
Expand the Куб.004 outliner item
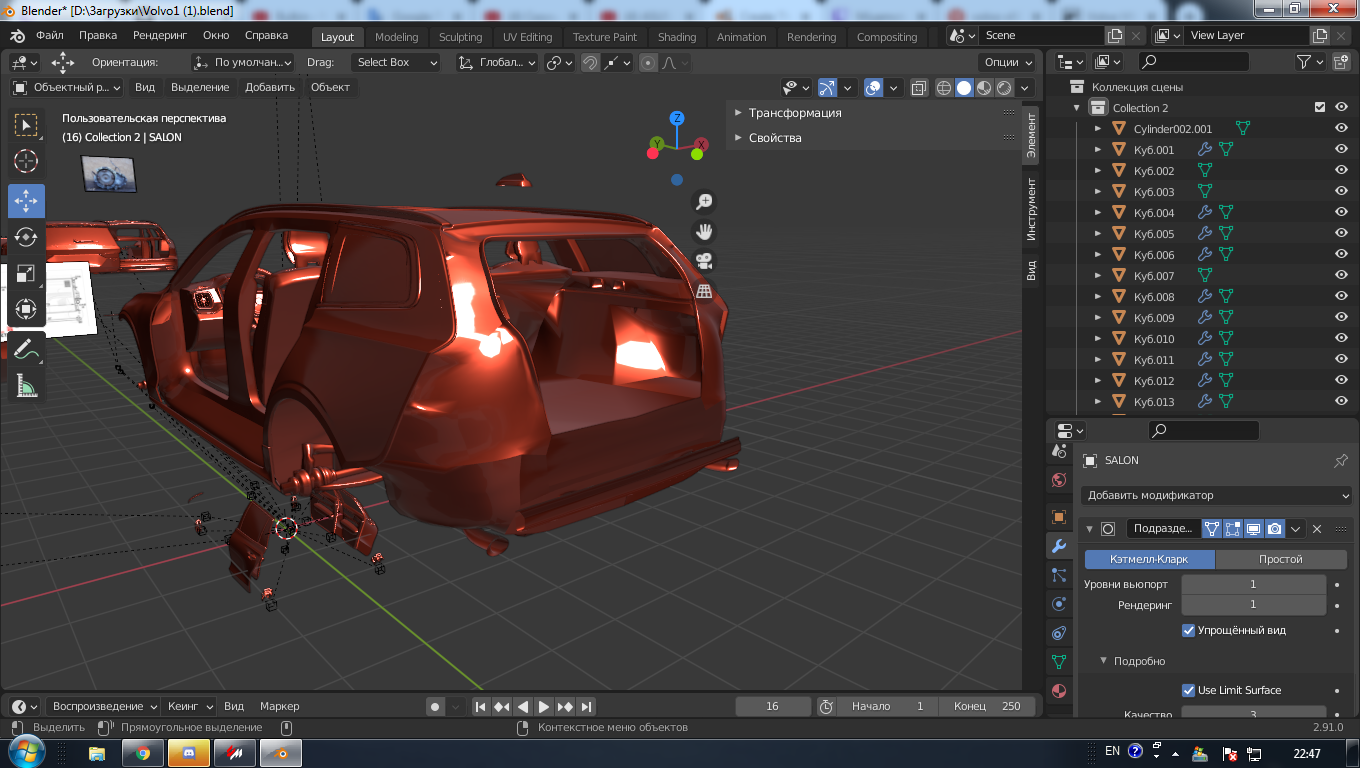coord(1098,213)
